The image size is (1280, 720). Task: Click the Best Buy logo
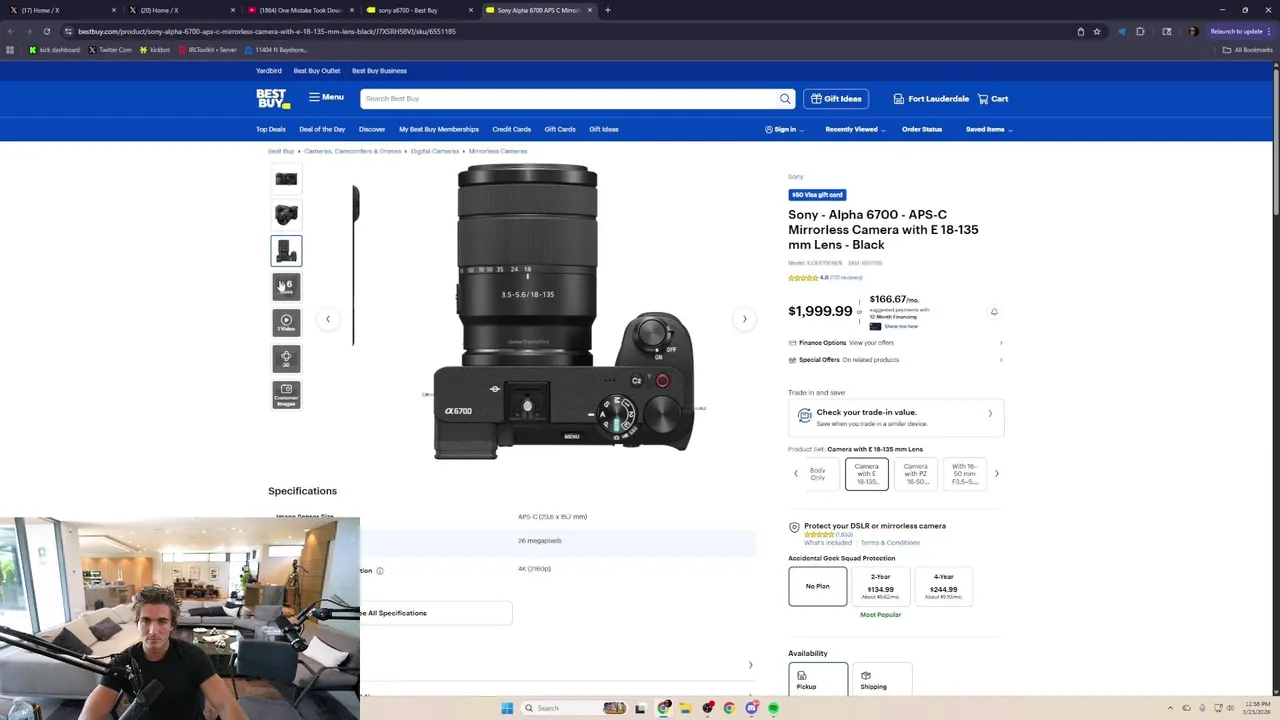[273, 98]
